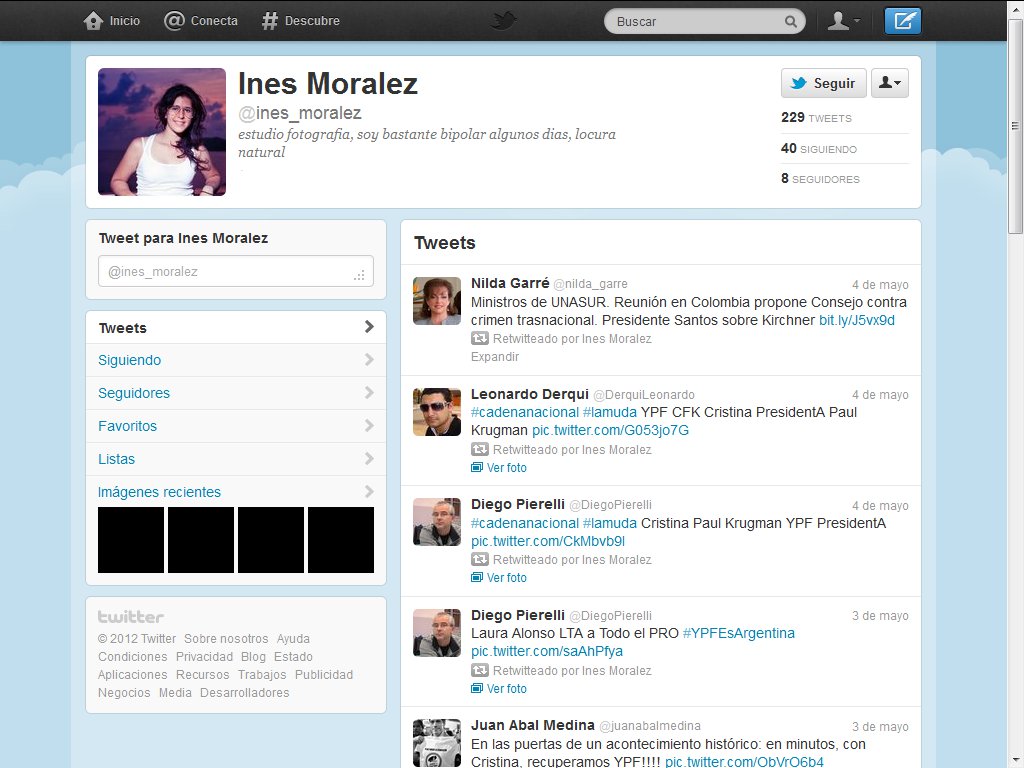The width and height of the screenshot is (1024, 768).
Task: Open the user actions dropdown beside Seguir
Action: pos(889,83)
